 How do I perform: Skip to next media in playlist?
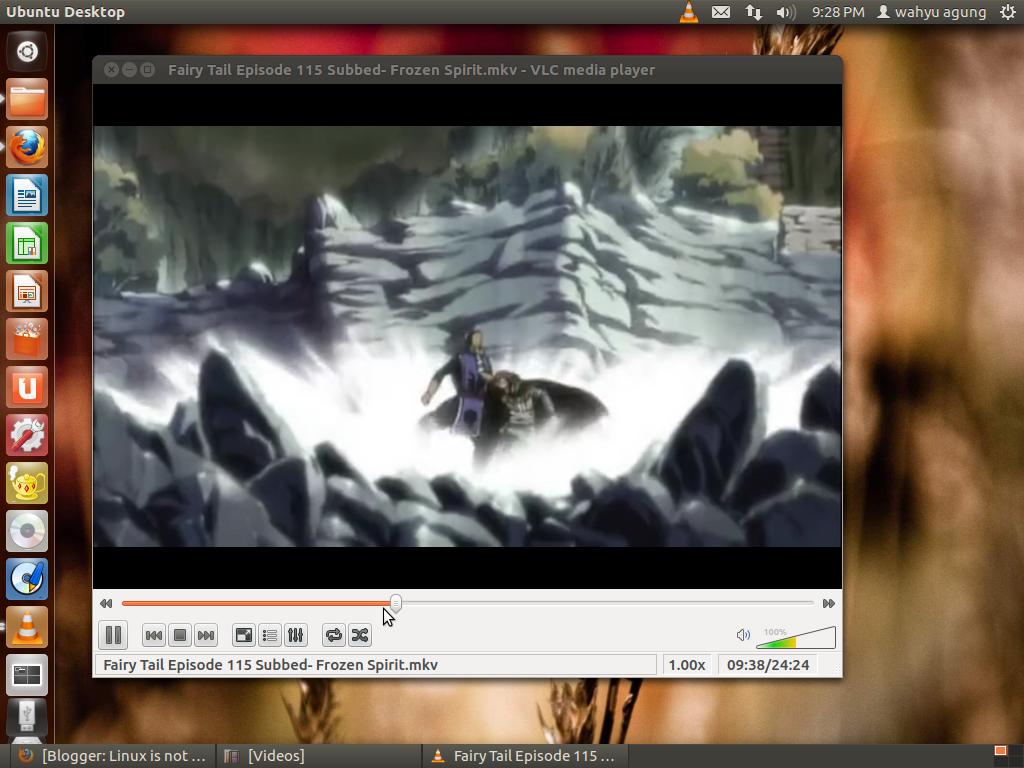pos(206,635)
